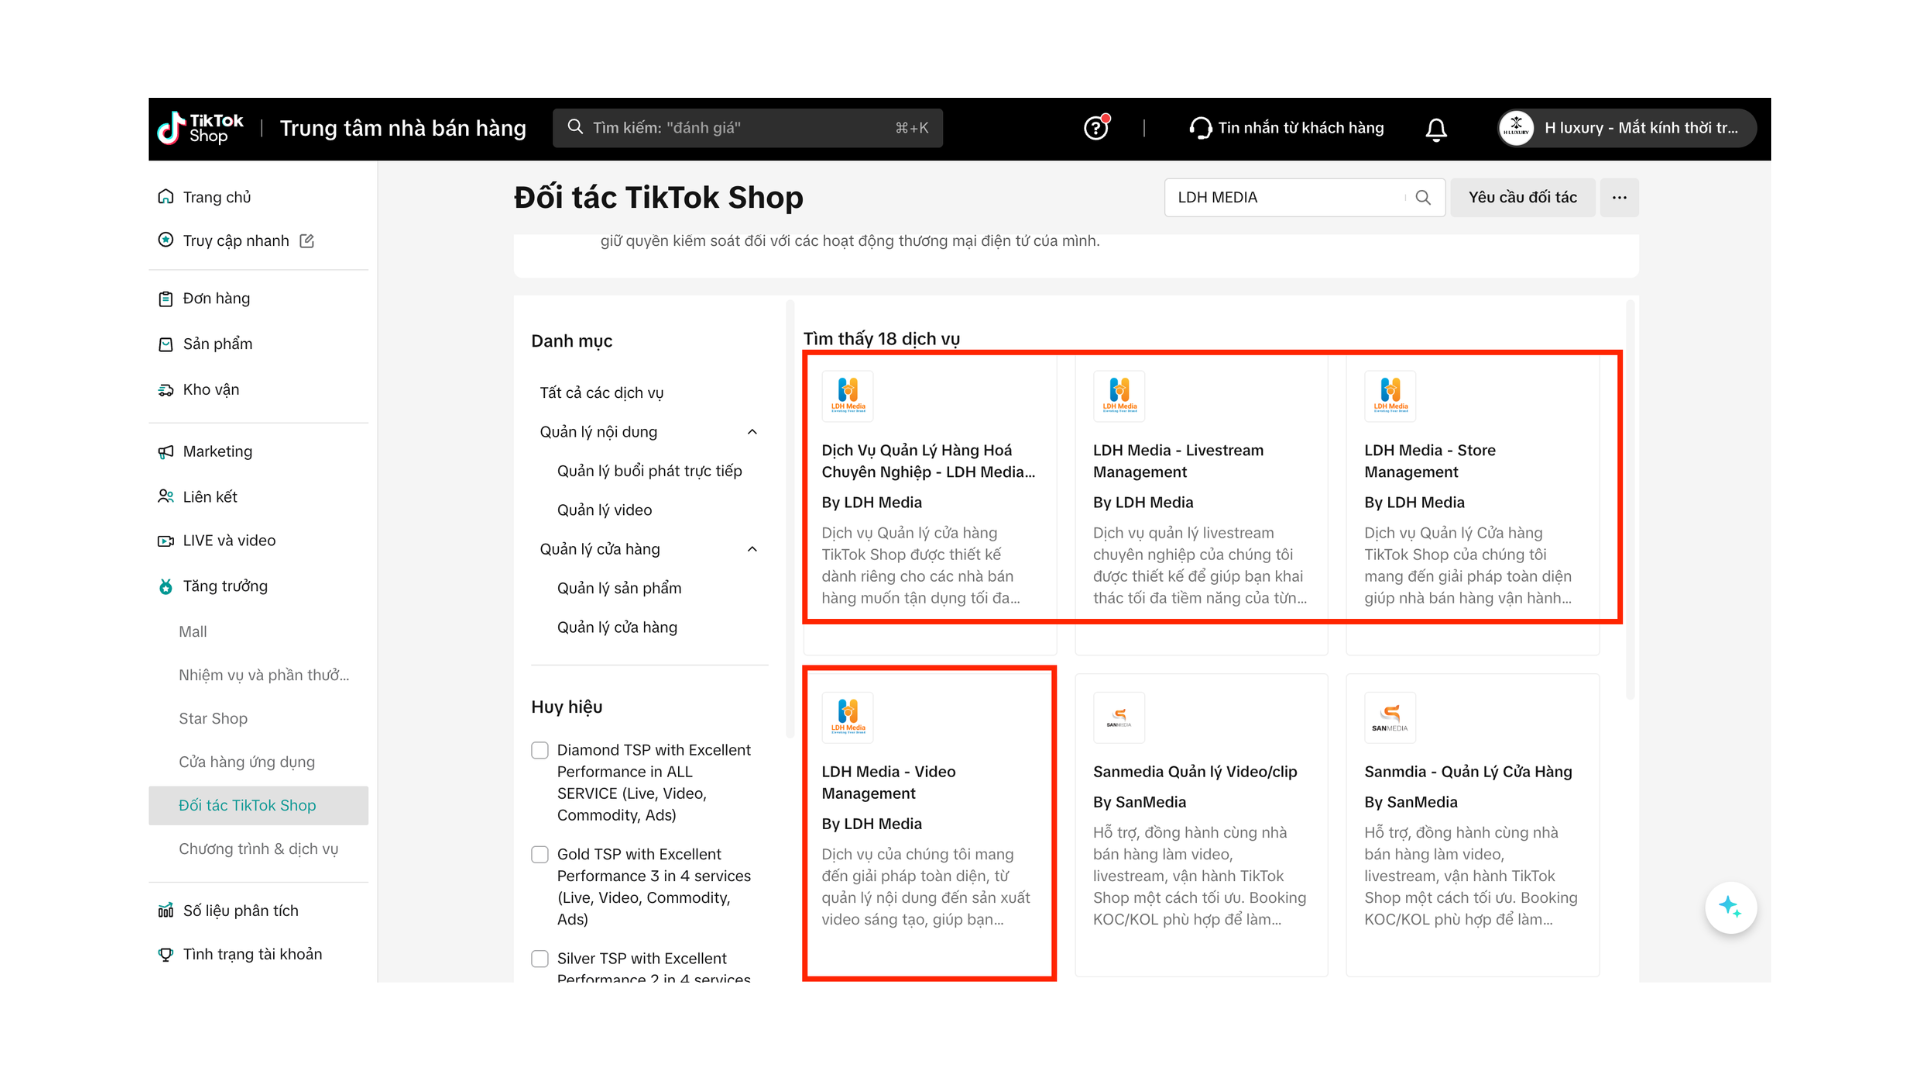Open the help question mark icon

(1096, 128)
